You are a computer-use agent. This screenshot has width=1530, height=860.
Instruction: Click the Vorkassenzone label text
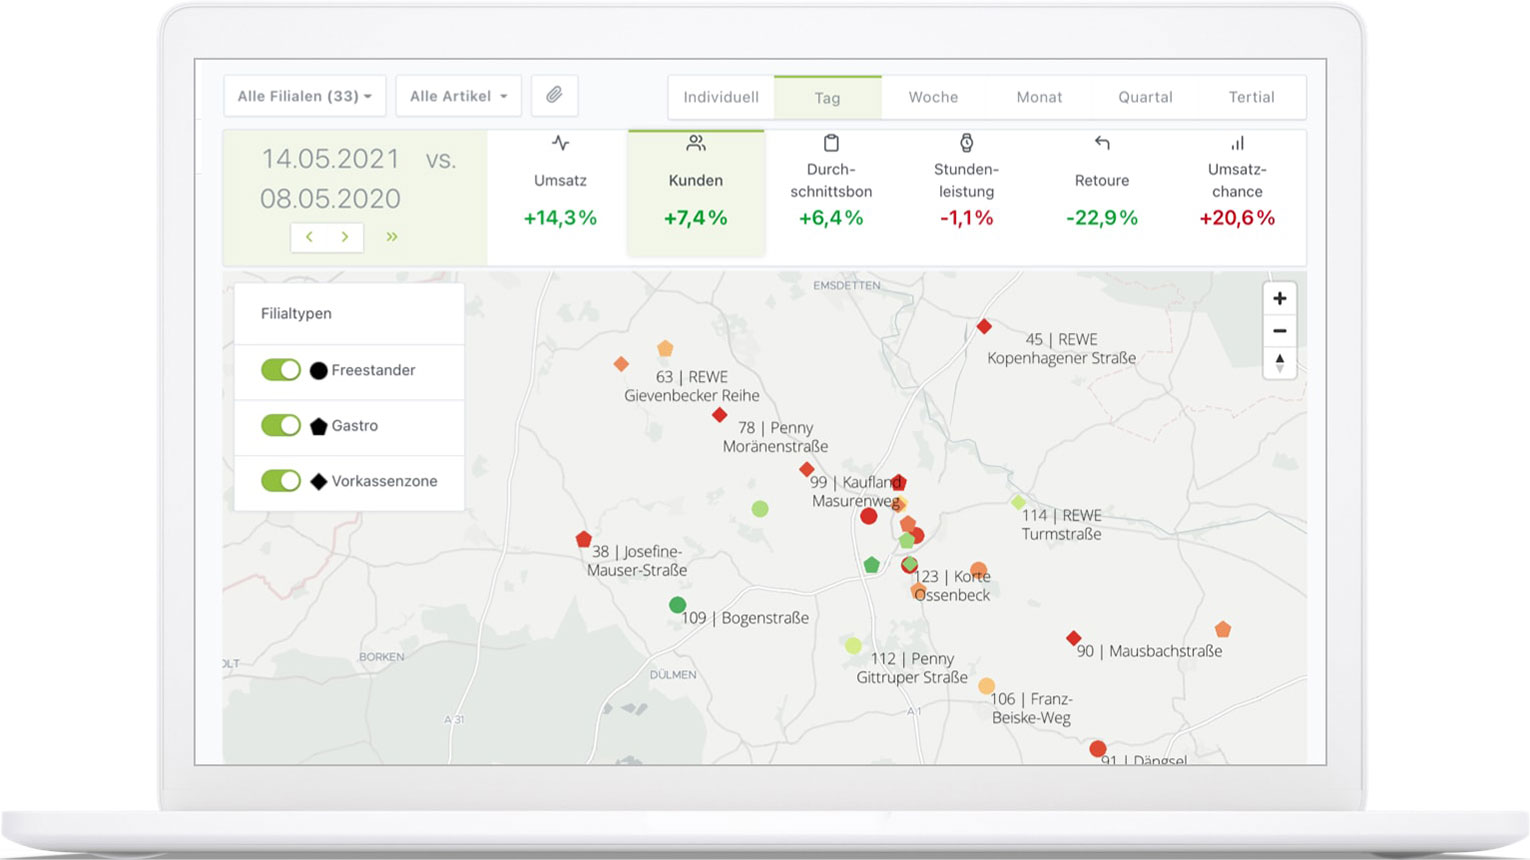[x=384, y=481]
